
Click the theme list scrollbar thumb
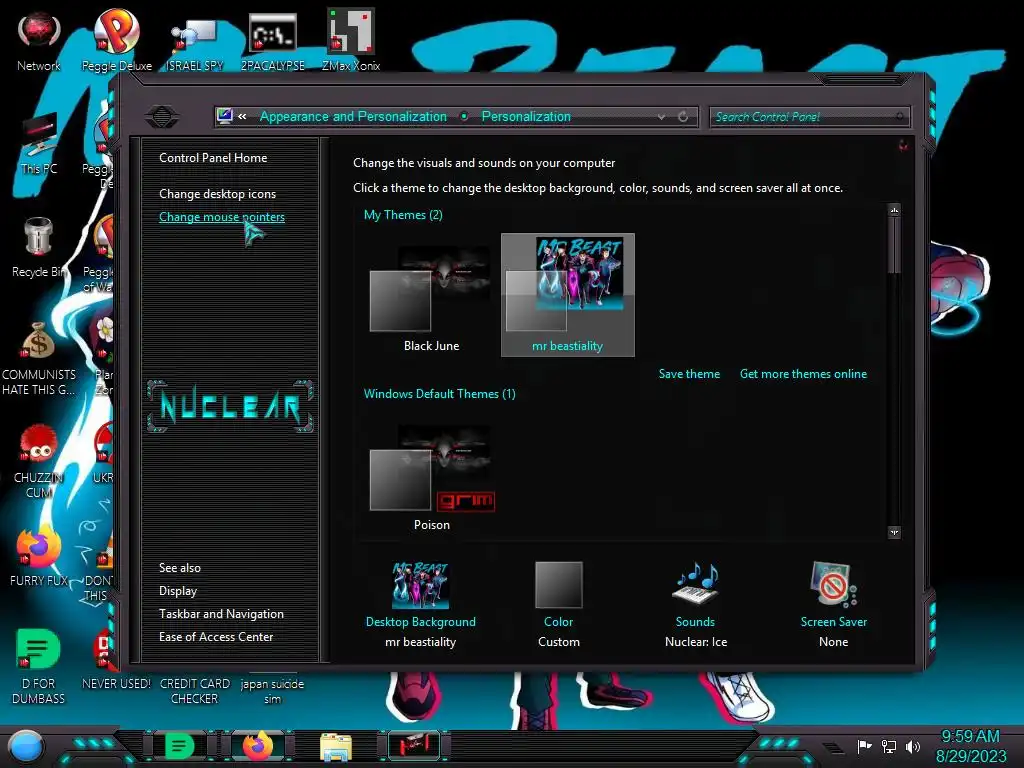(x=895, y=246)
